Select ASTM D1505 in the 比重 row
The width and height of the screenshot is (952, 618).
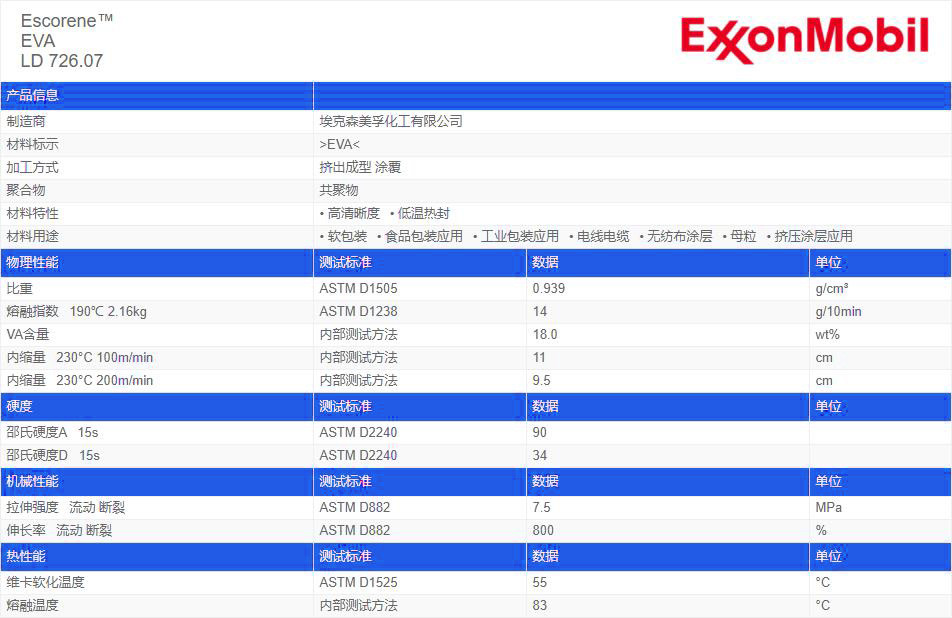pyautogui.click(x=358, y=288)
